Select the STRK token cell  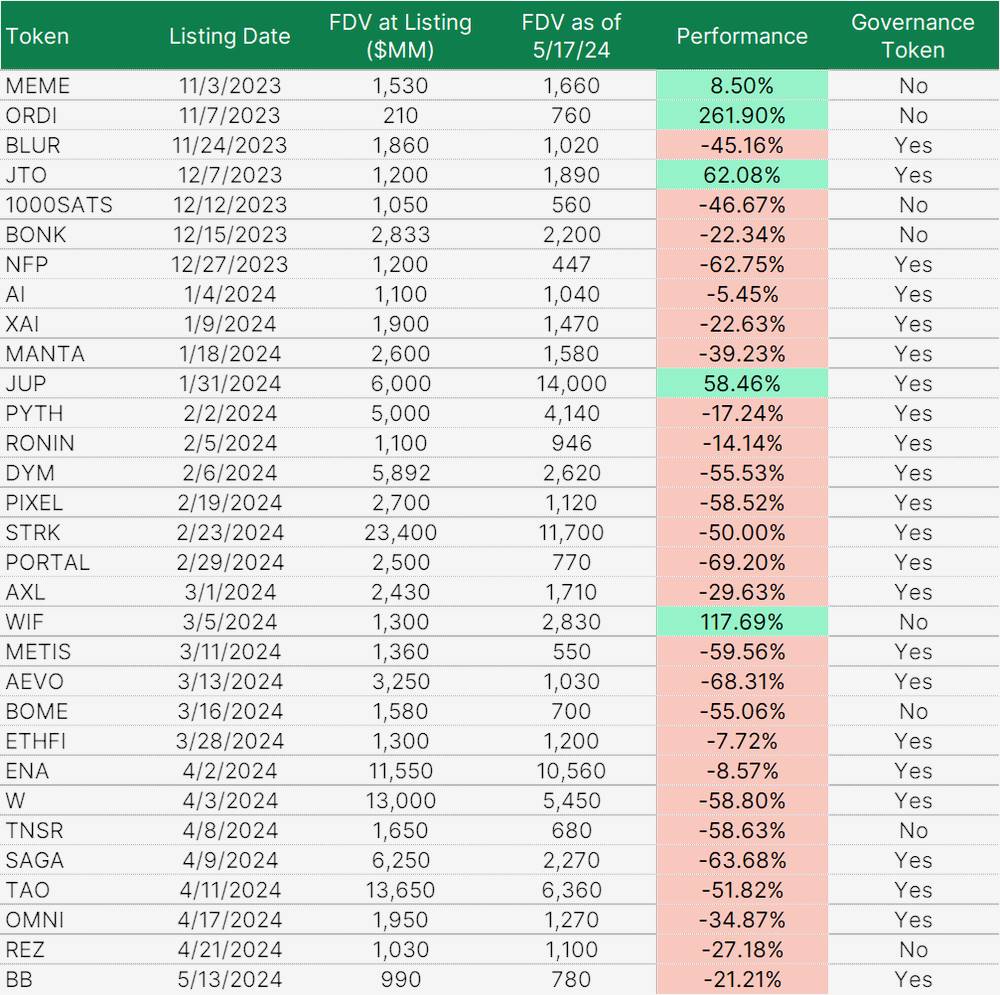(33, 532)
